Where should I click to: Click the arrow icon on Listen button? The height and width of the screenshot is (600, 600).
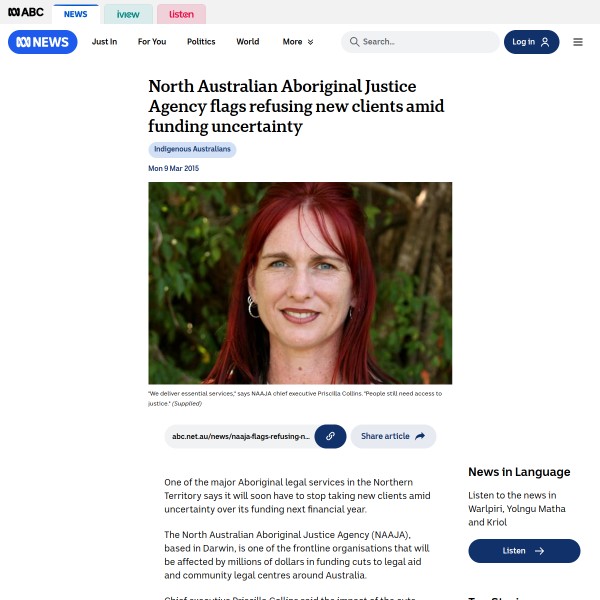[x=540, y=551]
